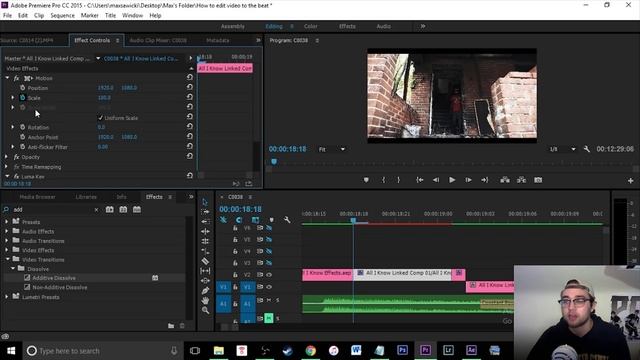This screenshot has width=640, height=360.
Task: Open the Marker menu
Action: click(89, 16)
